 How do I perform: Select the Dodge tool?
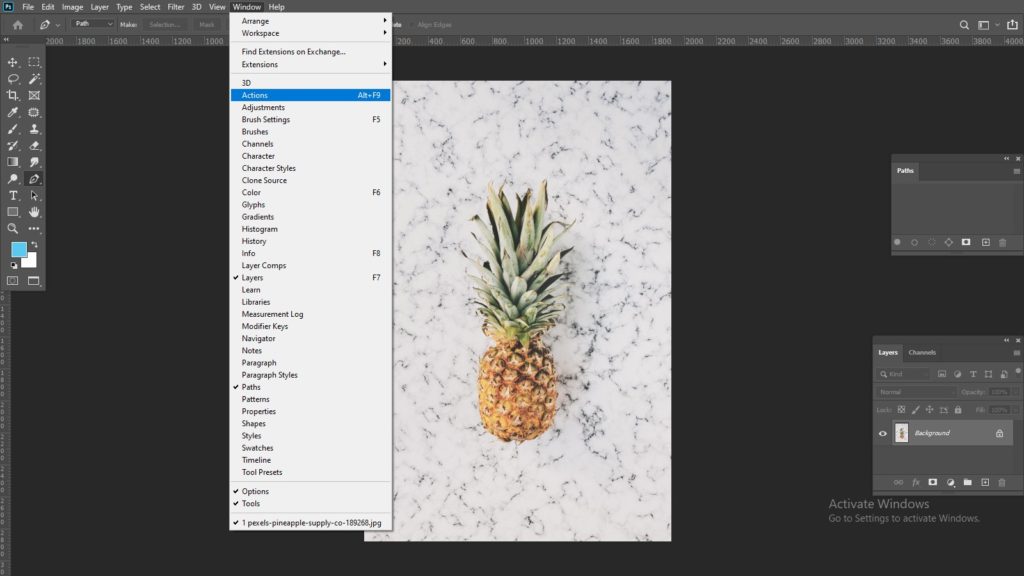pos(12,179)
